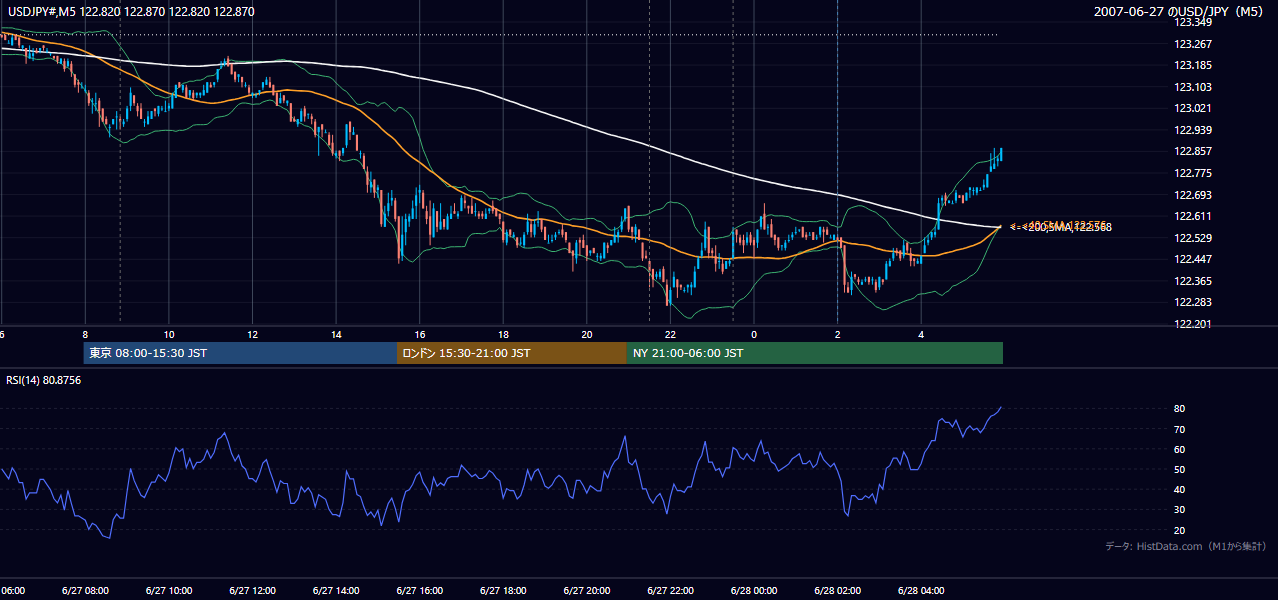Click price axis label 122.283

coord(1193,302)
